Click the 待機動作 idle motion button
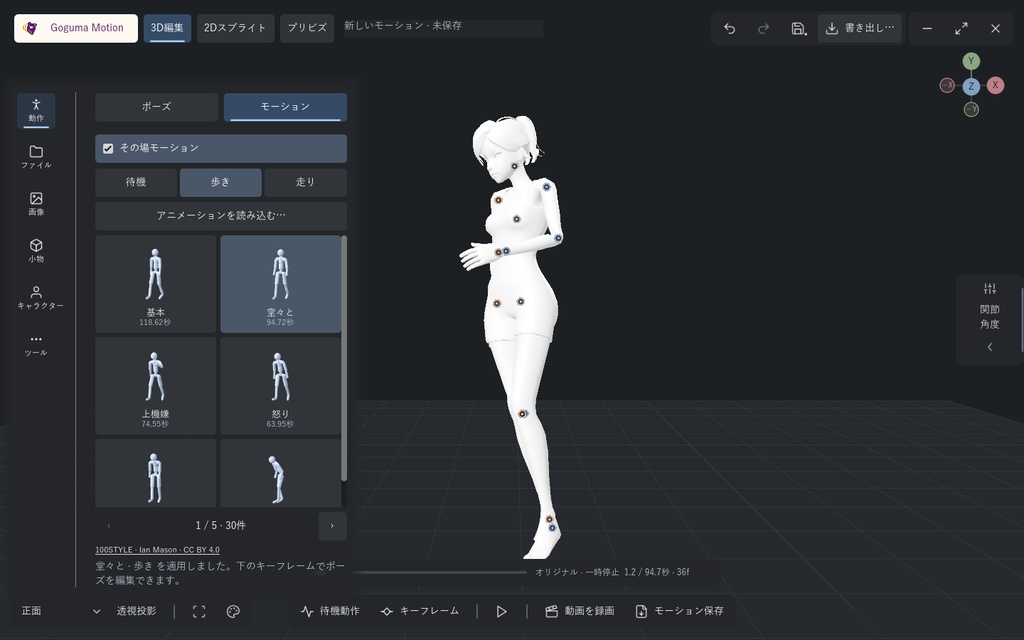1024x640 pixels. coord(330,611)
